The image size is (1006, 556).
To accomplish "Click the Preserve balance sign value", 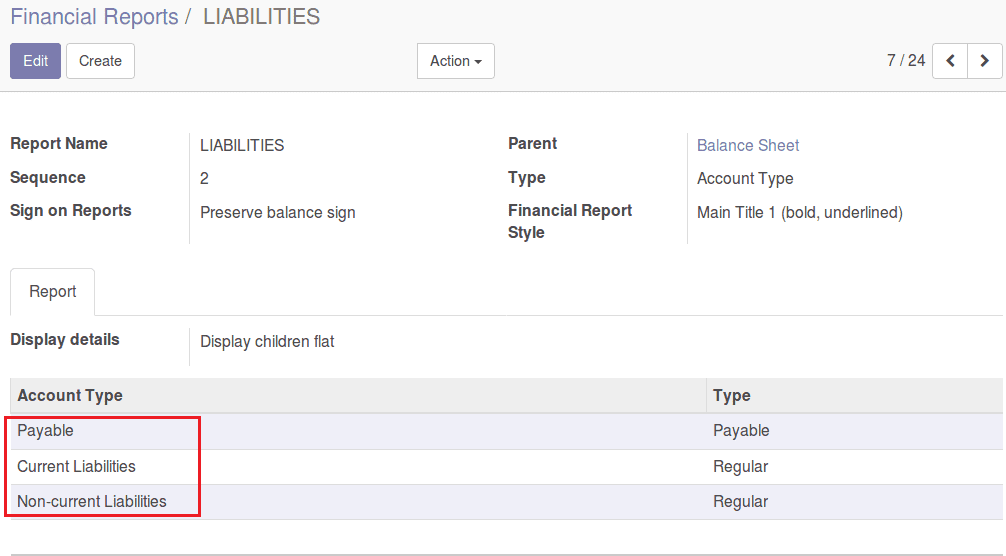I will tap(278, 212).
